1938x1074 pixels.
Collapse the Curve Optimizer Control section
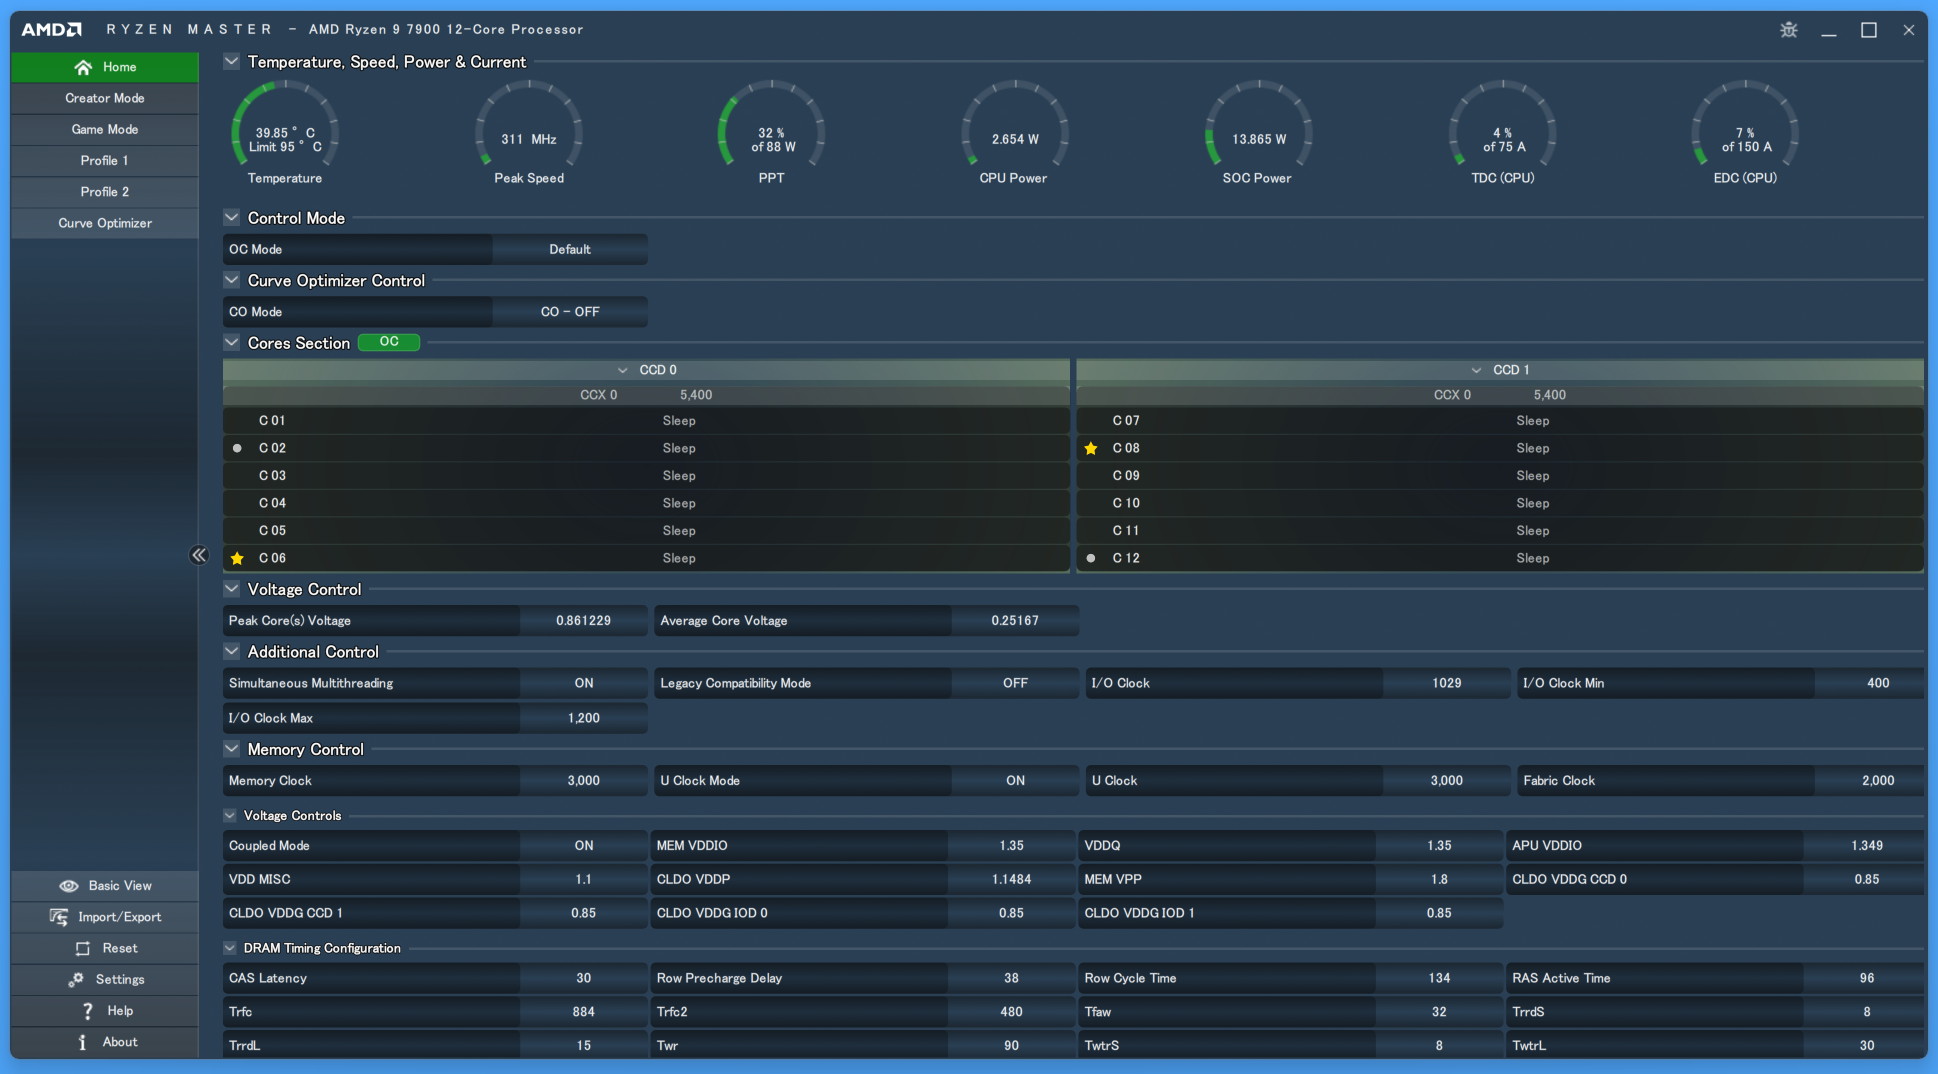(232, 280)
